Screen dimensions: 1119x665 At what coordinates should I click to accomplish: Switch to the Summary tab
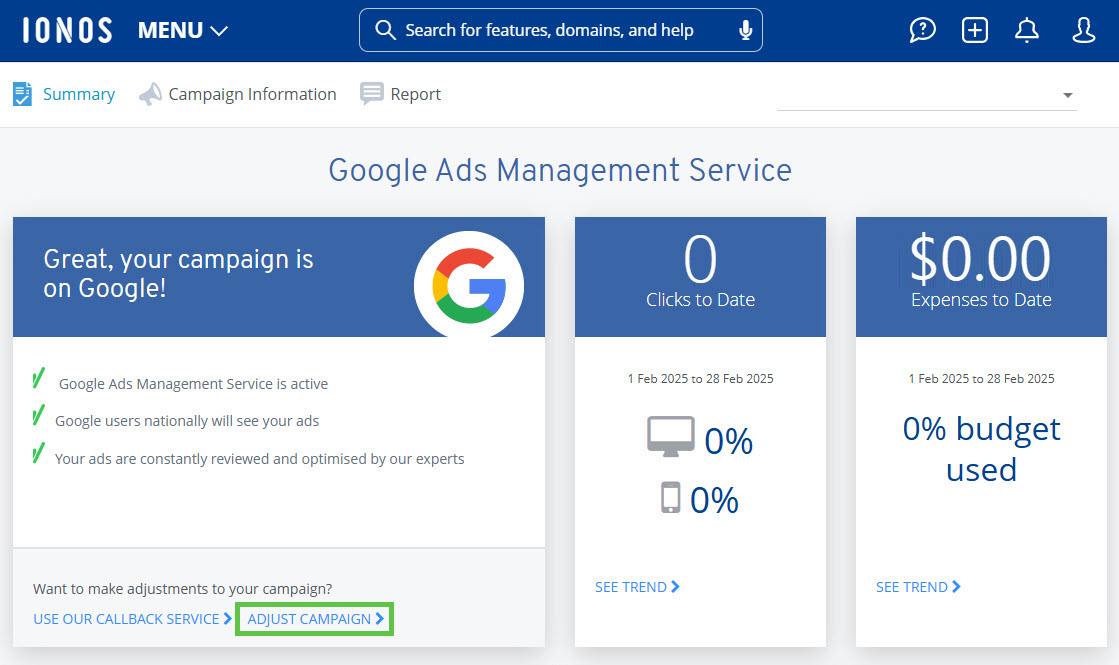(79, 93)
